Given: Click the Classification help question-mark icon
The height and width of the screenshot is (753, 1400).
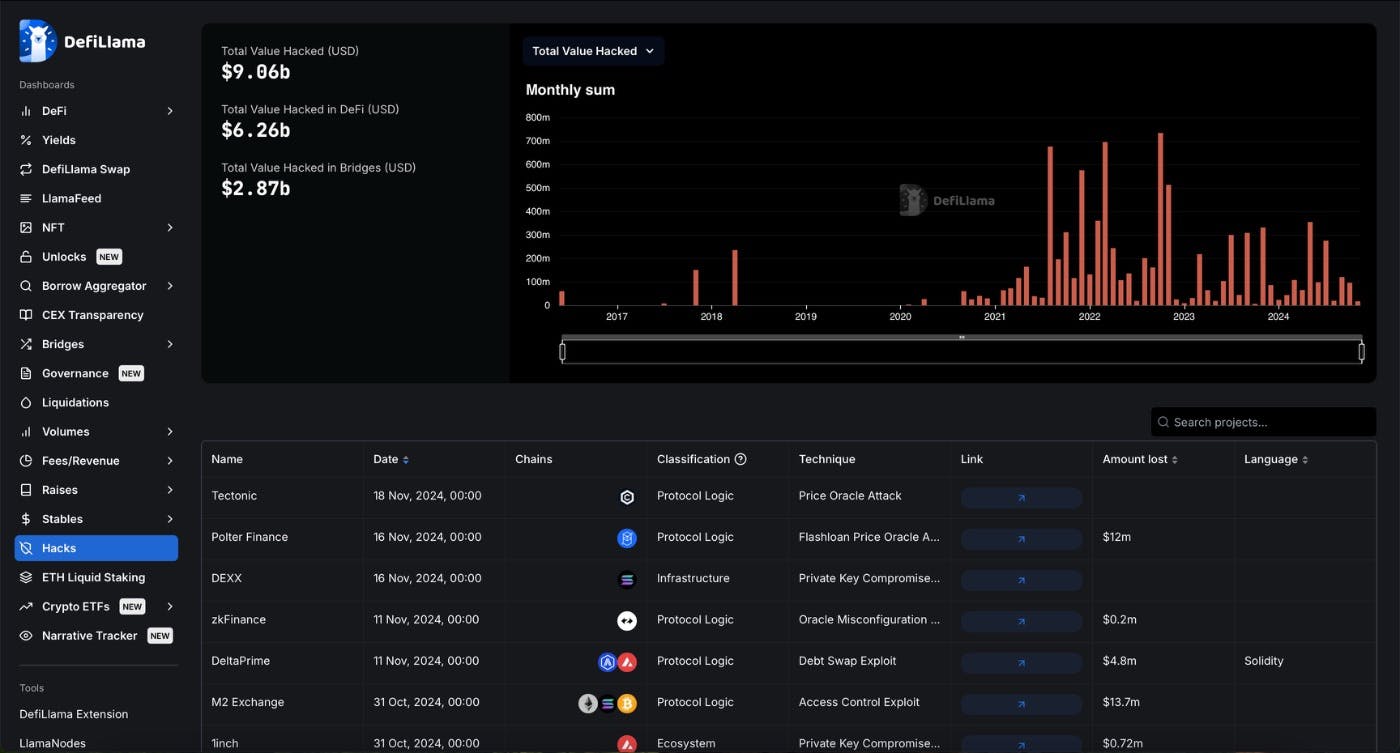Looking at the screenshot, I should [x=741, y=460].
